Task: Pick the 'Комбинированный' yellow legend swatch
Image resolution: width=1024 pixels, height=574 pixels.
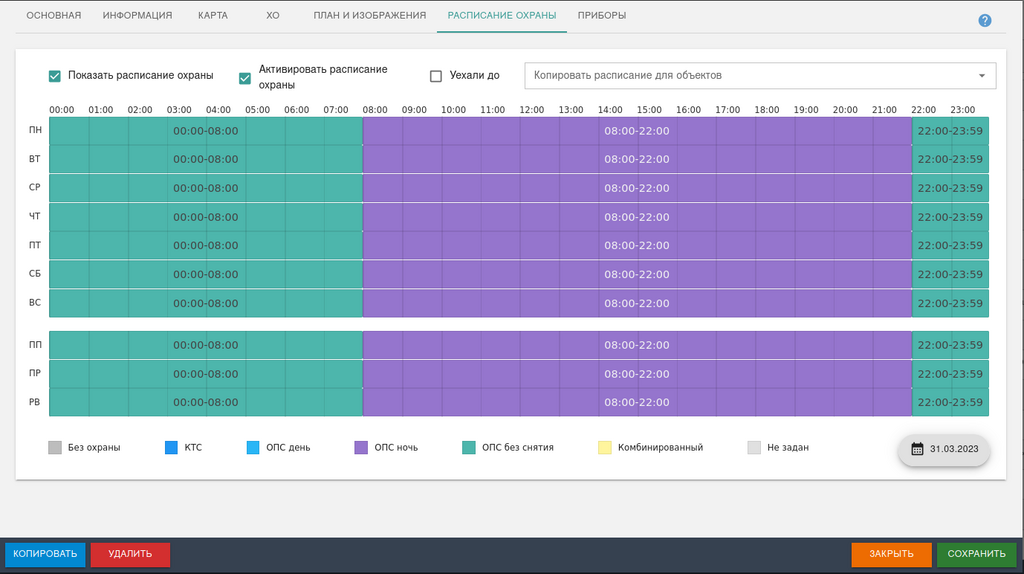Action: click(x=604, y=448)
